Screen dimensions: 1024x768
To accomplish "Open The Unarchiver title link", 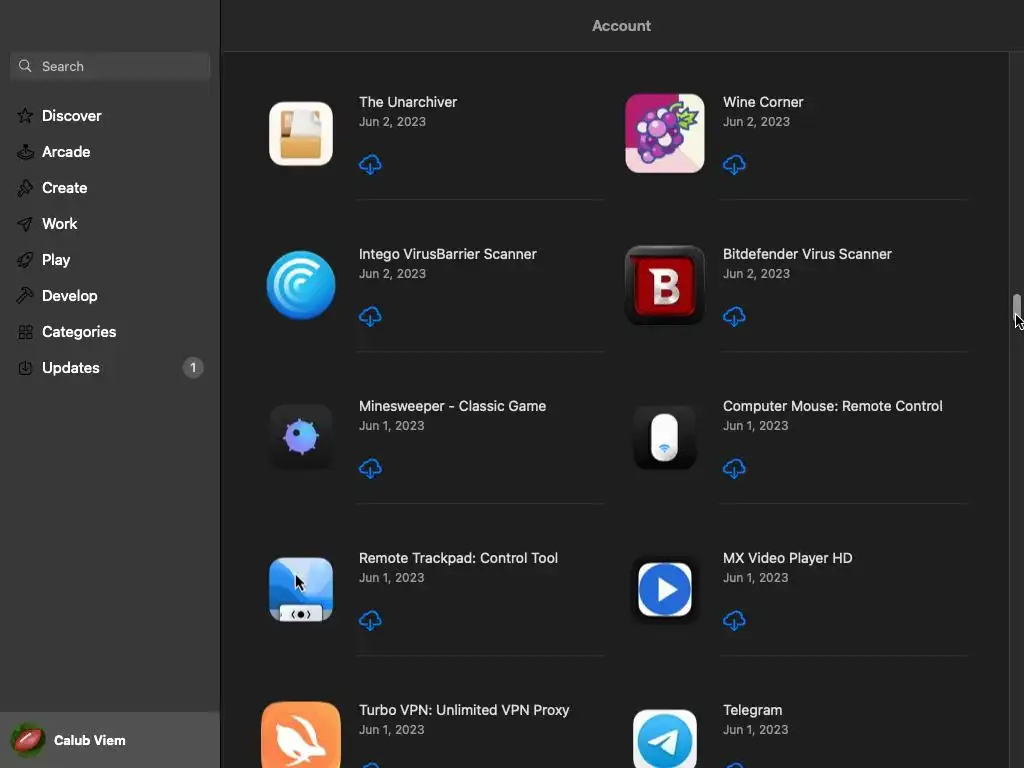I will pos(408,102).
